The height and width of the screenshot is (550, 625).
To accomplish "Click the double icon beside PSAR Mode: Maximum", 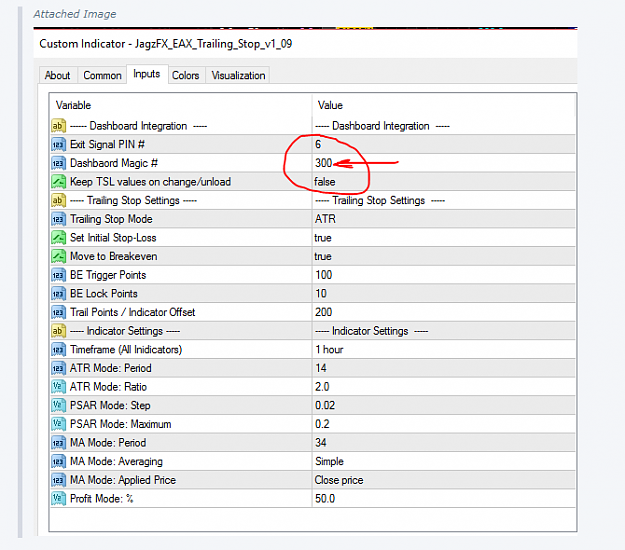I will click(58, 424).
